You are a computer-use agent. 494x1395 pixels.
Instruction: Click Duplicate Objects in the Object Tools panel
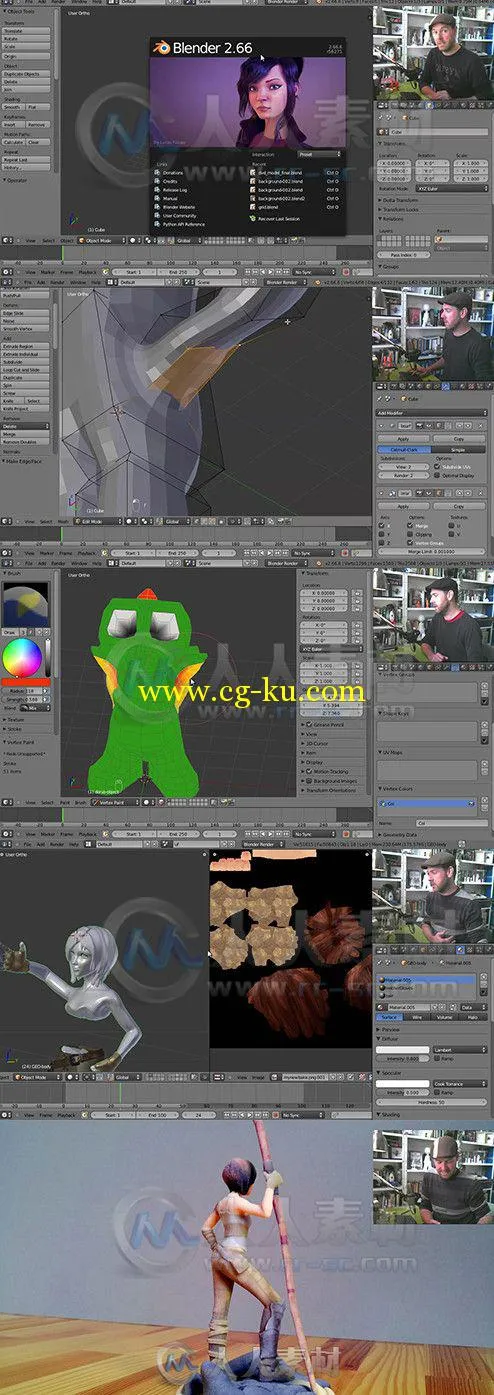click(x=25, y=75)
